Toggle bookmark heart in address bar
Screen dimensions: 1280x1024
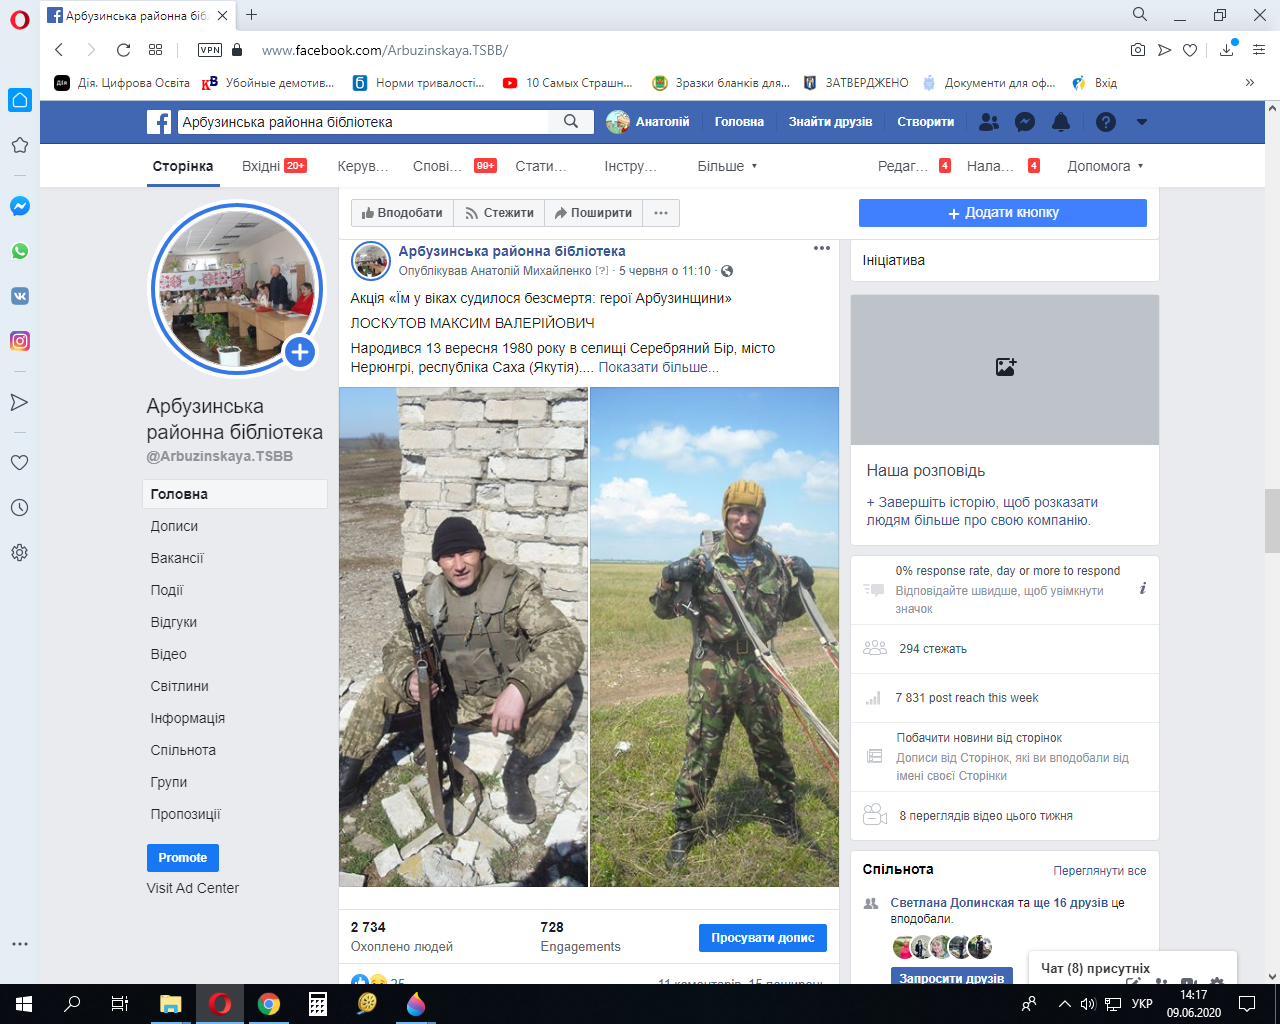pyautogui.click(x=1190, y=50)
